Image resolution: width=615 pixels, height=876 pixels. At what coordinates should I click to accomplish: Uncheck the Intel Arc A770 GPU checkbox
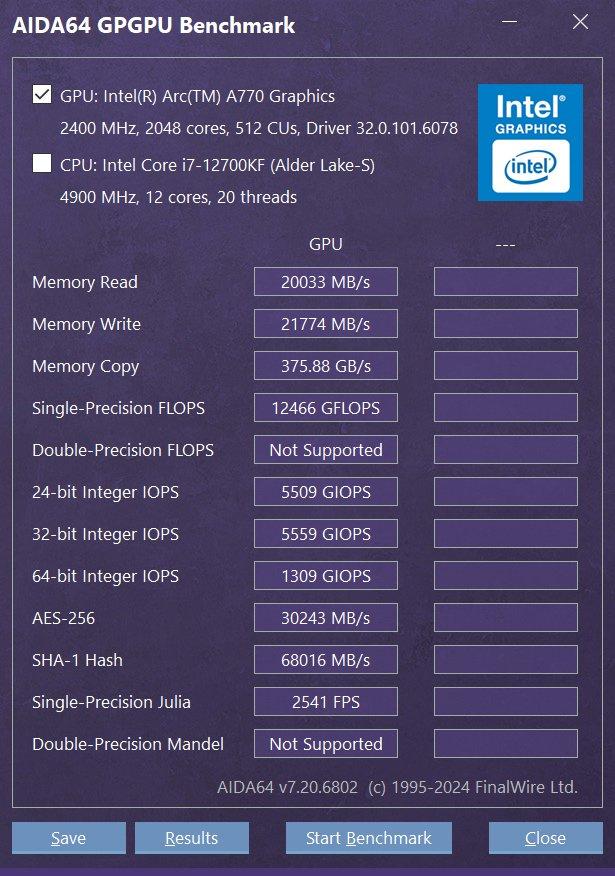tap(42, 94)
